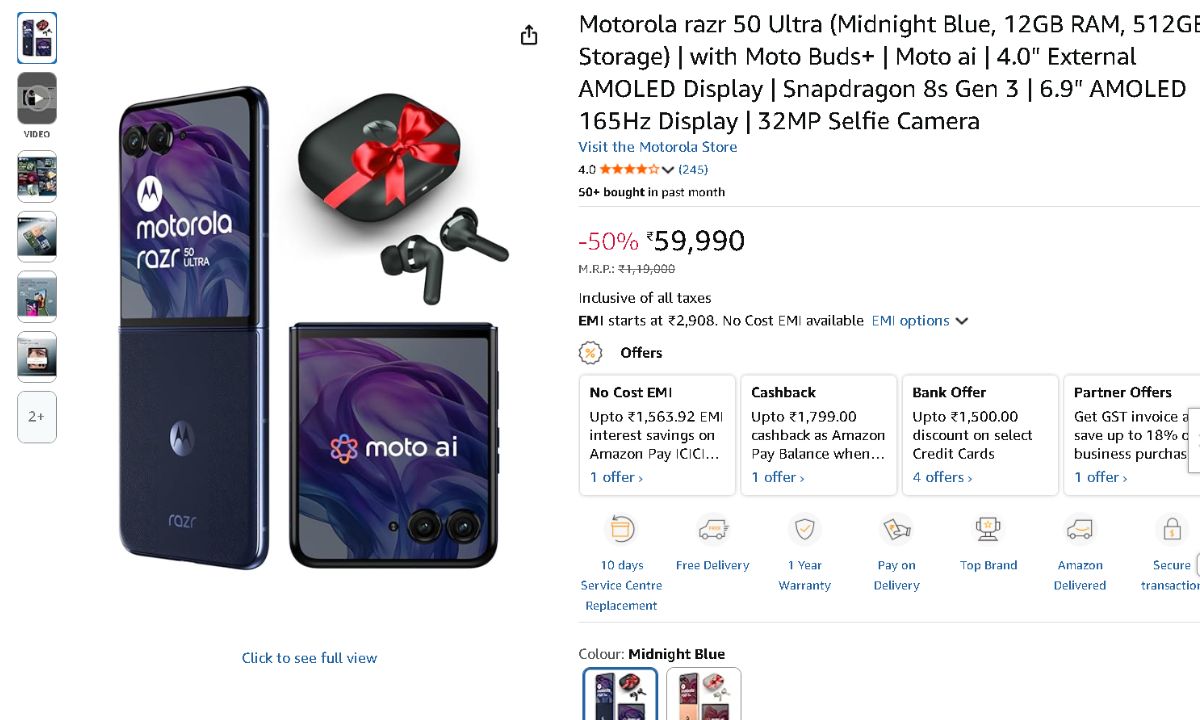Click the Pay on Delivery icon
This screenshot has height=720, width=1200.
coord(896,529)
